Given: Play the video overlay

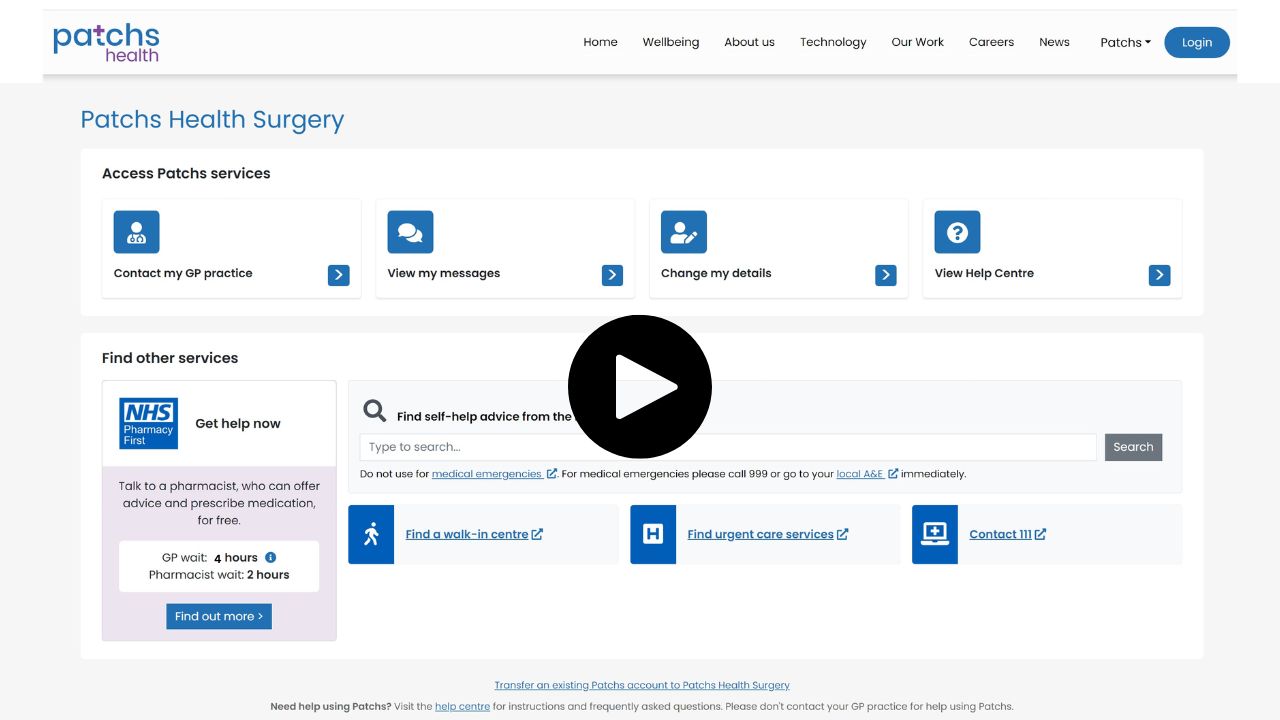Looking at the screenshot, I should tap(640, 387).
